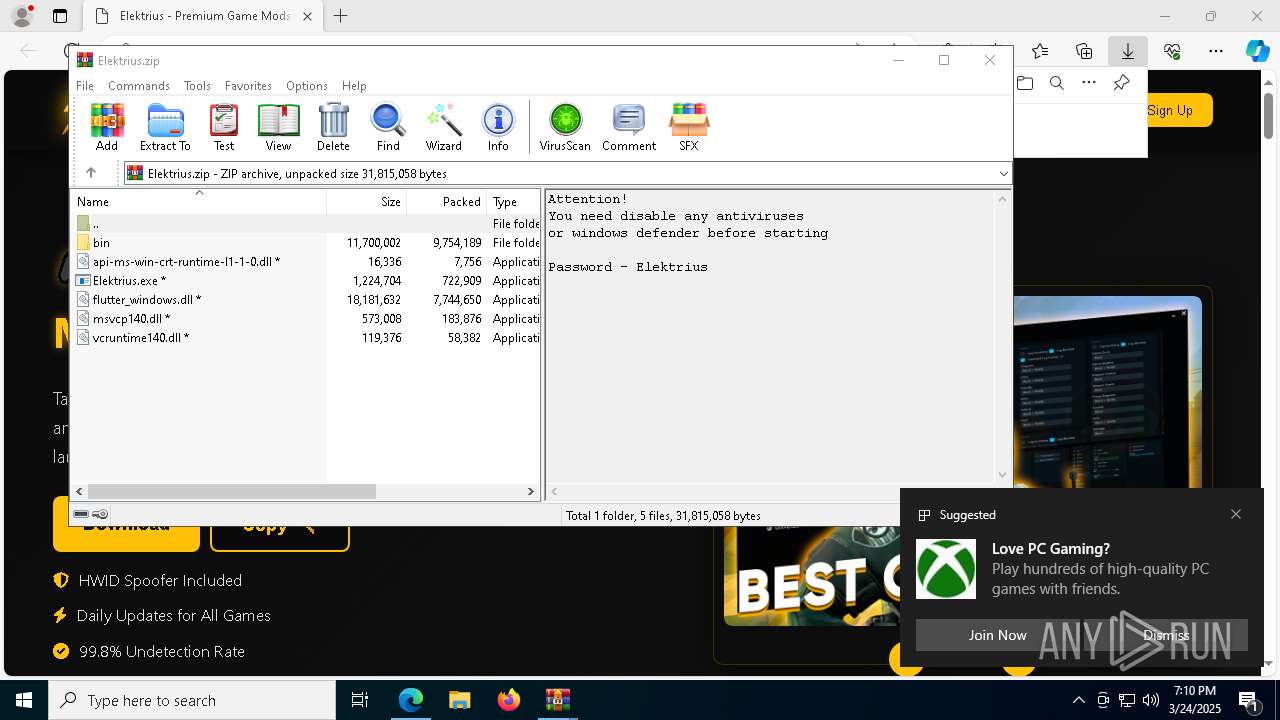1280x720 pixels.
Task: Click the Comment toolbar icon
Action: coord(629,127)
